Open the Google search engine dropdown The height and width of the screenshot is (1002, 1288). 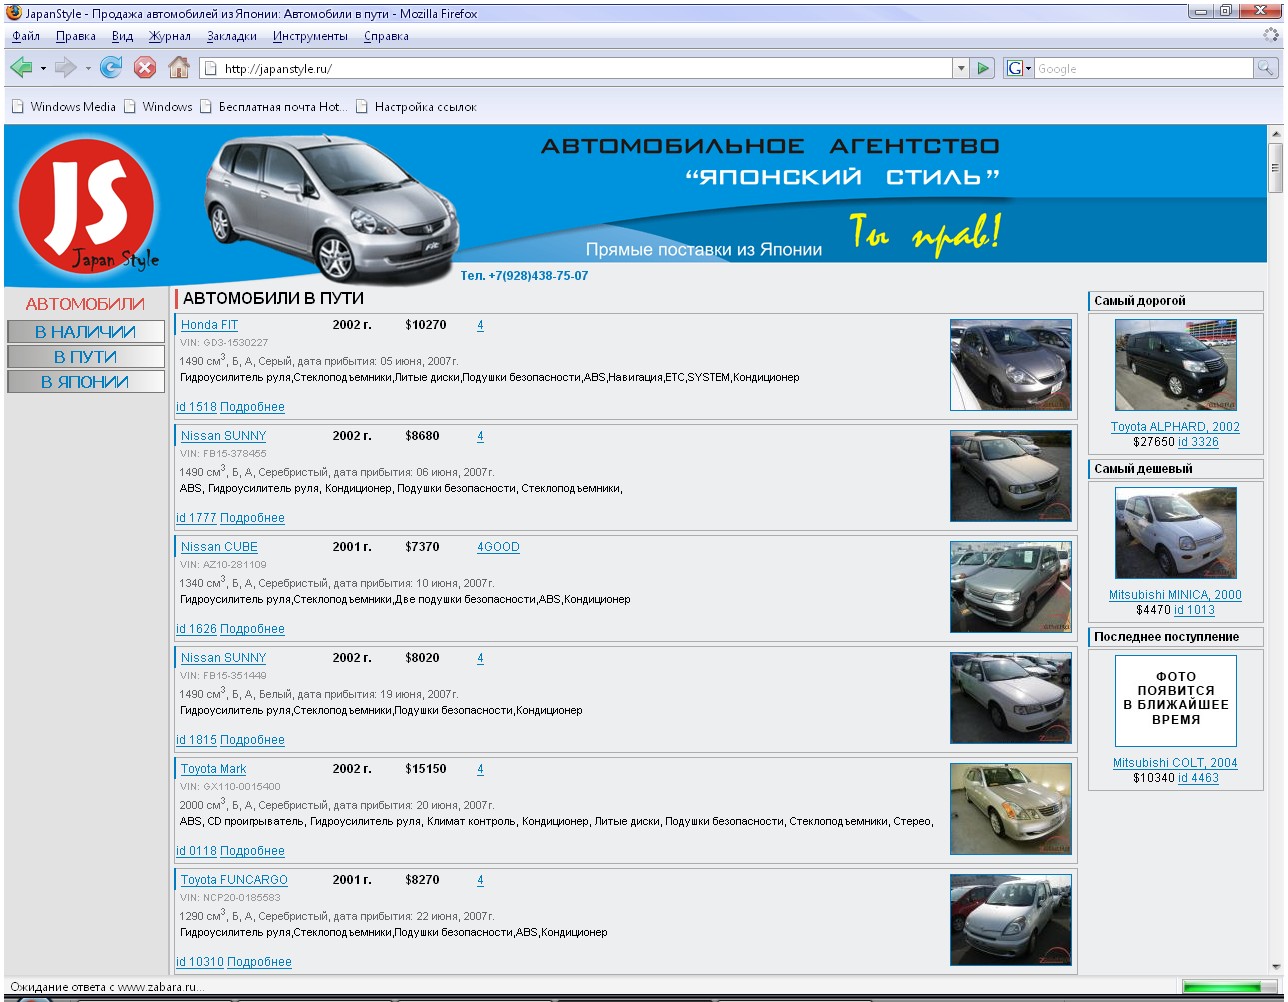[x=1018, y=68]
